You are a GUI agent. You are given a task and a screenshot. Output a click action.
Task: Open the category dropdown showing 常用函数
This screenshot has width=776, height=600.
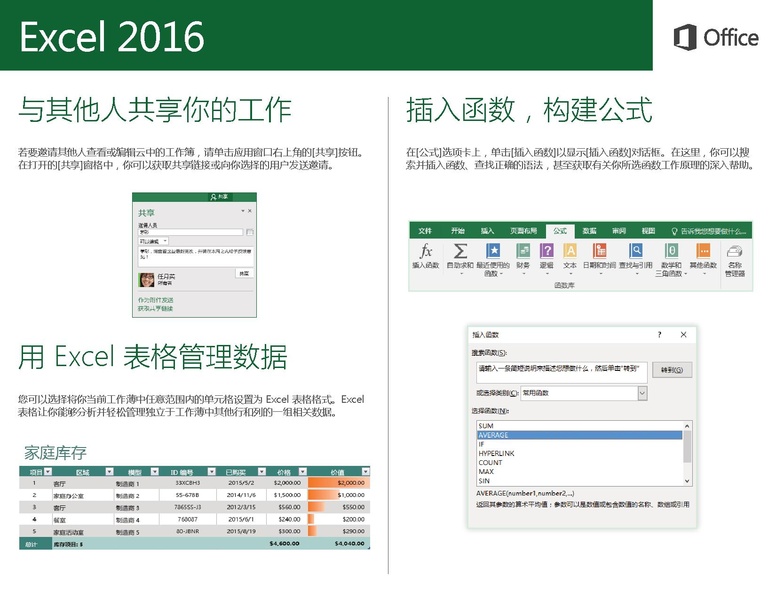coord(642,393)
